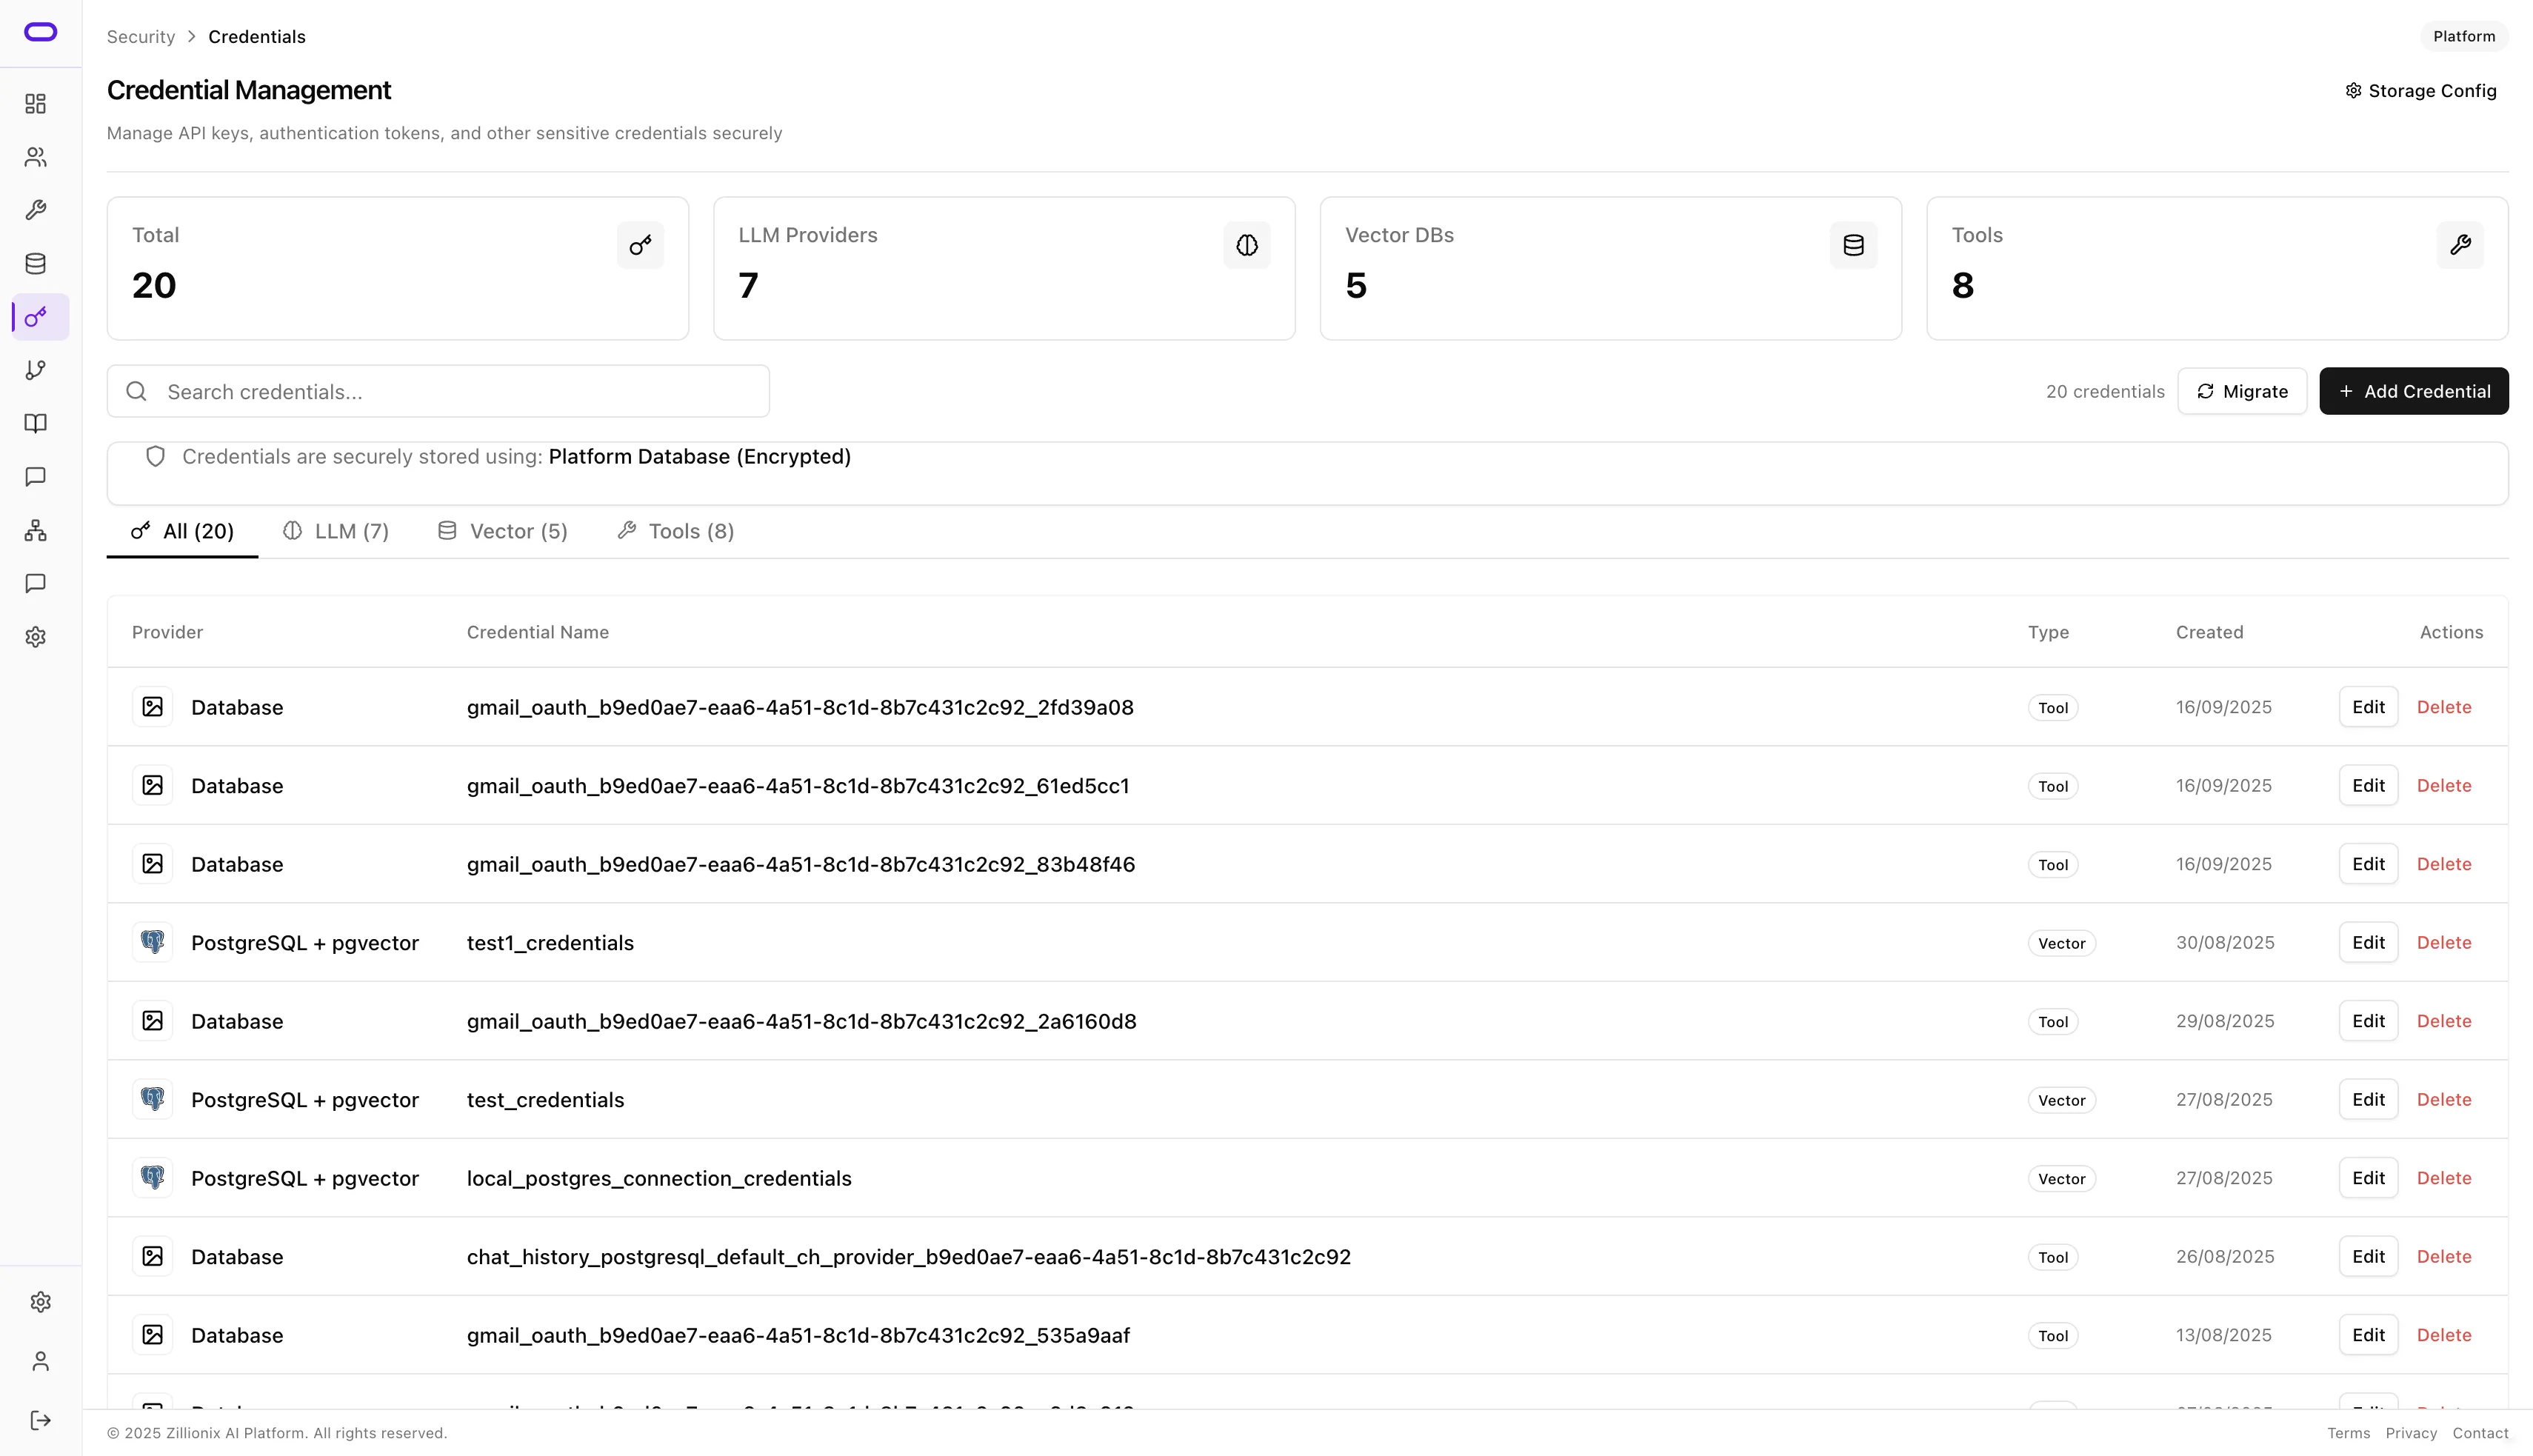
Task: Select the users icon in the sidebar
Action: (36, 157)
